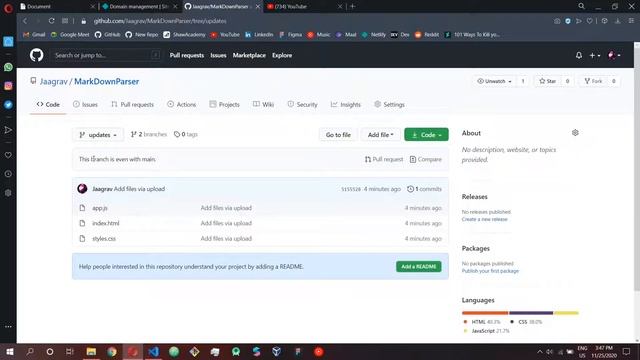The width and height of the screenshot is (640, 360).
Task: Open the Insights tab
Action: click(x=346, y=104)
